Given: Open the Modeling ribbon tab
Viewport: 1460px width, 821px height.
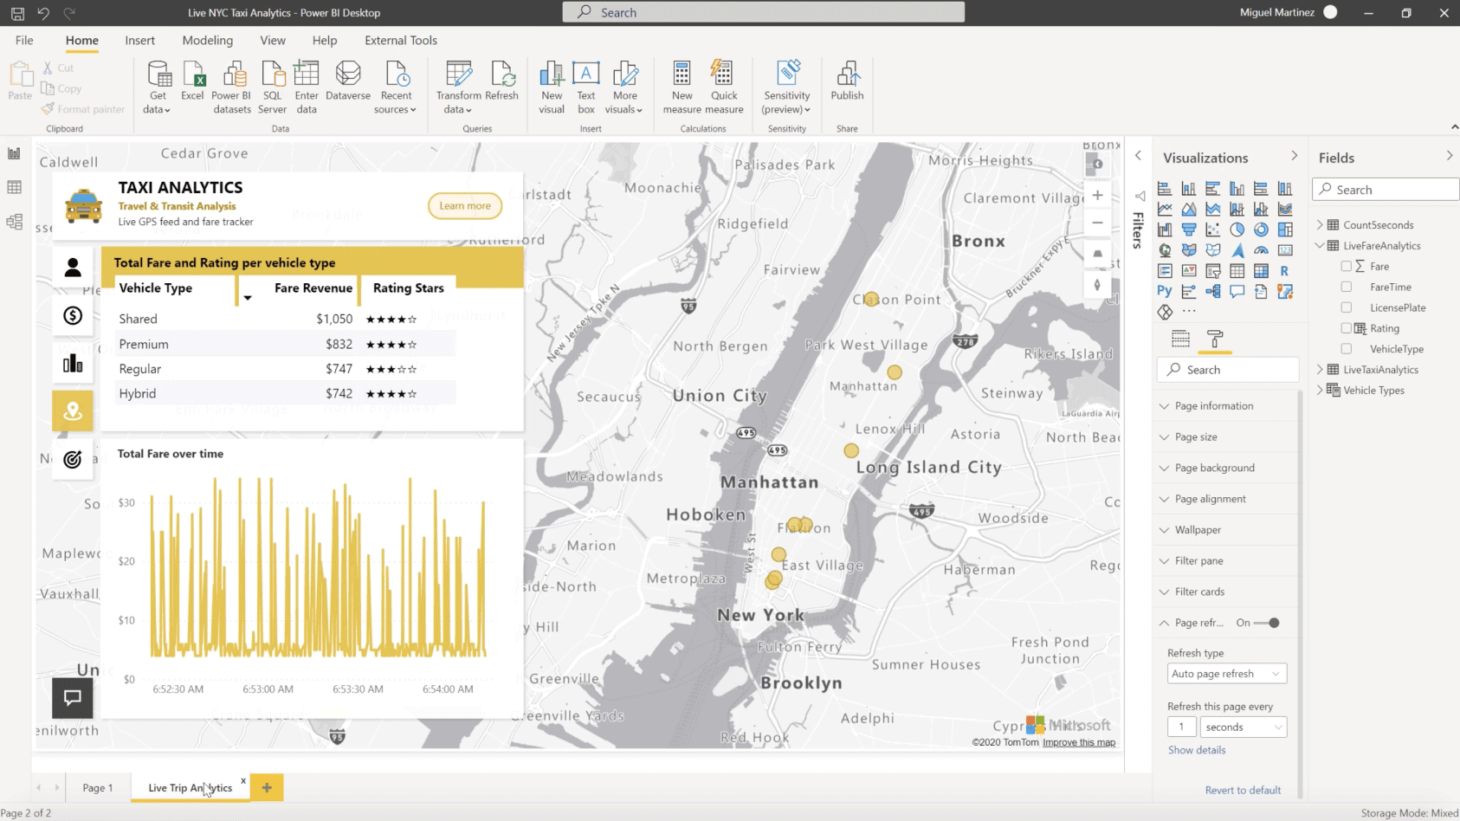Looking at the screenshot, I should click(x=207, y=40).
